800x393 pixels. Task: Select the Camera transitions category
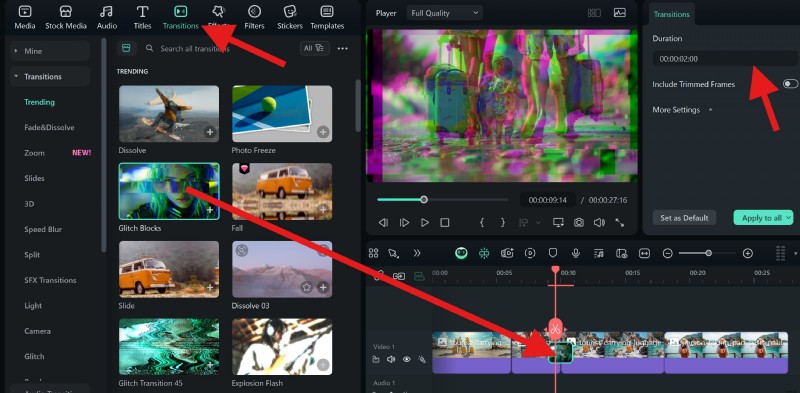point(37,331)
